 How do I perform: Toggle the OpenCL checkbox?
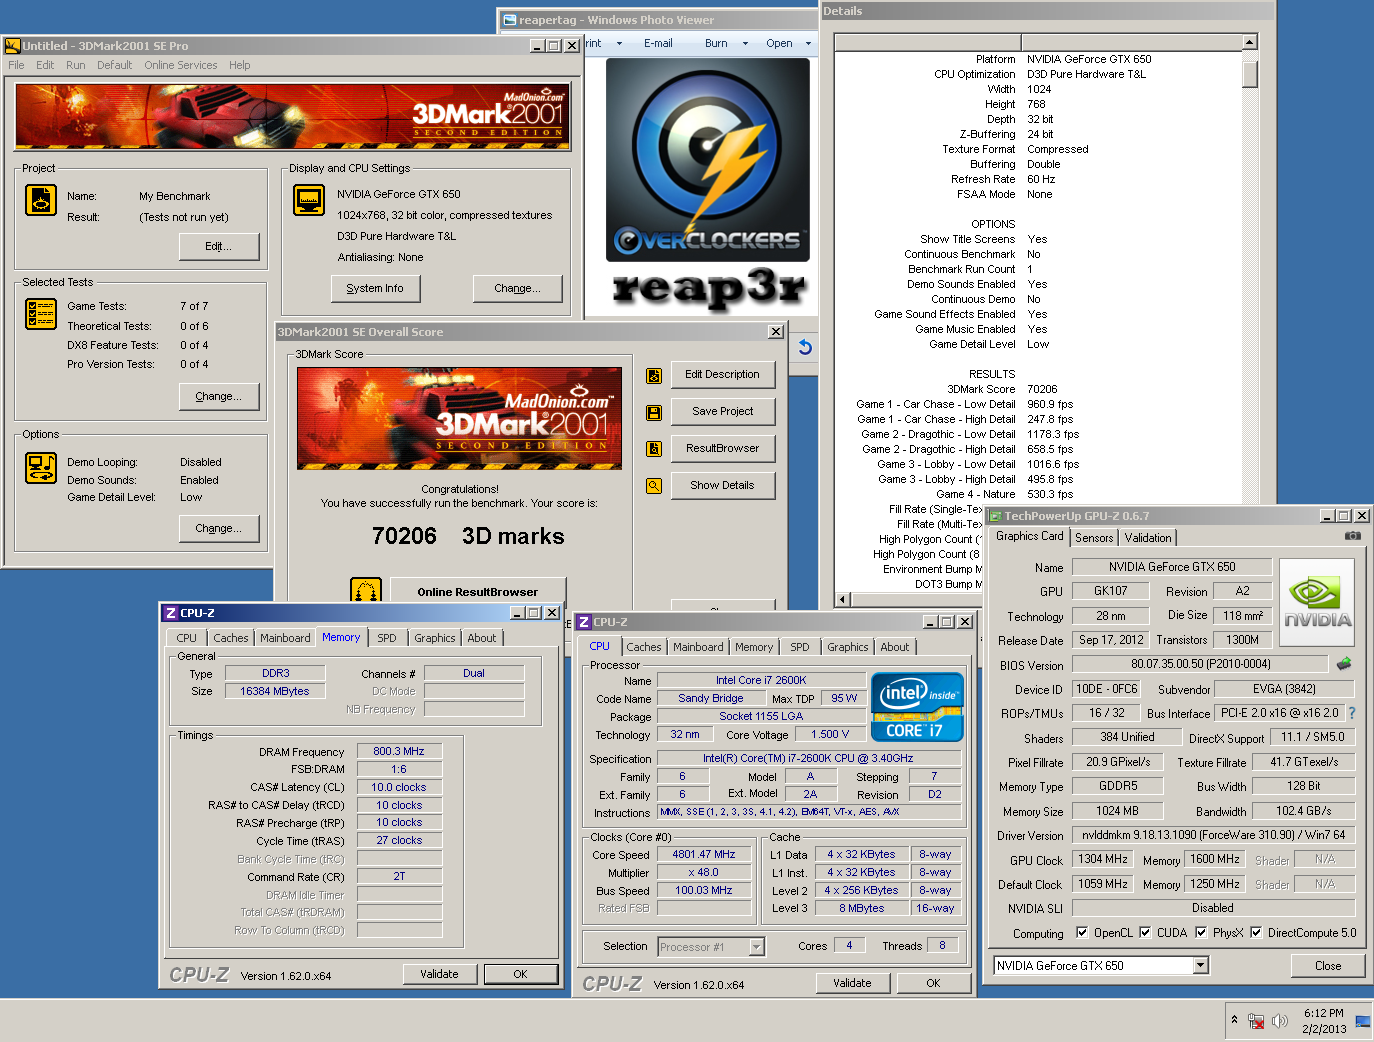pos(1082,933)
